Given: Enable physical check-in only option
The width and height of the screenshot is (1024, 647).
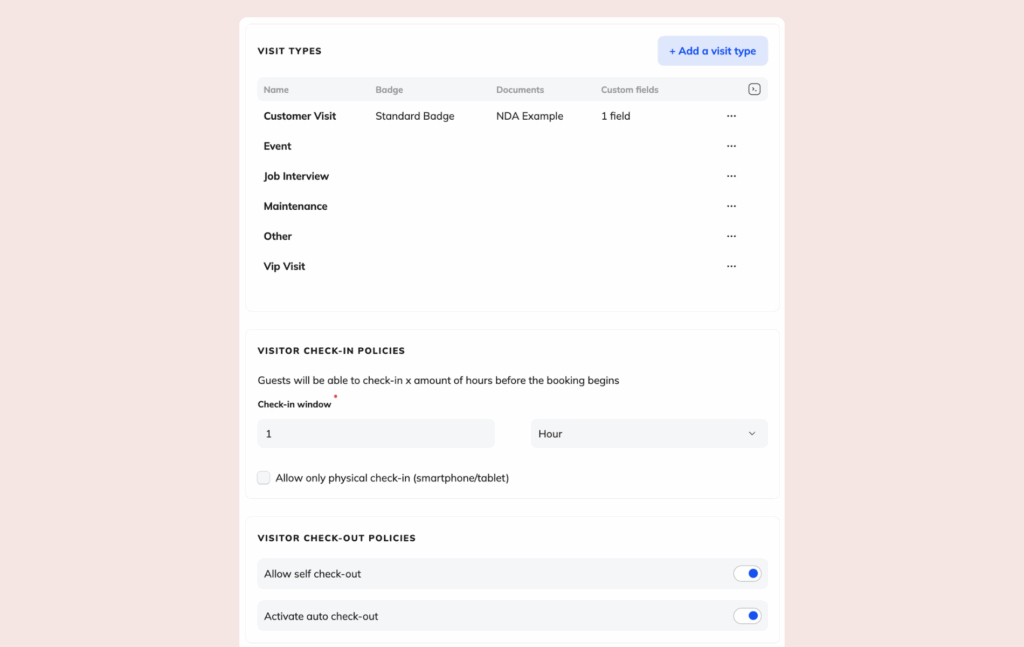Looking at the screenshot, I should pos(263,477).
